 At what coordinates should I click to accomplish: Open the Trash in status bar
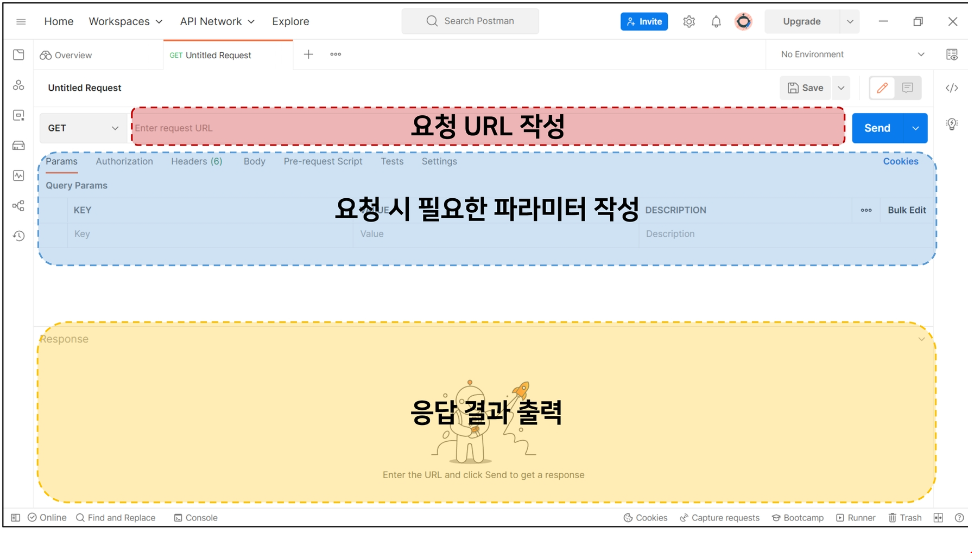pyautogui.click(x=904, y=518)
